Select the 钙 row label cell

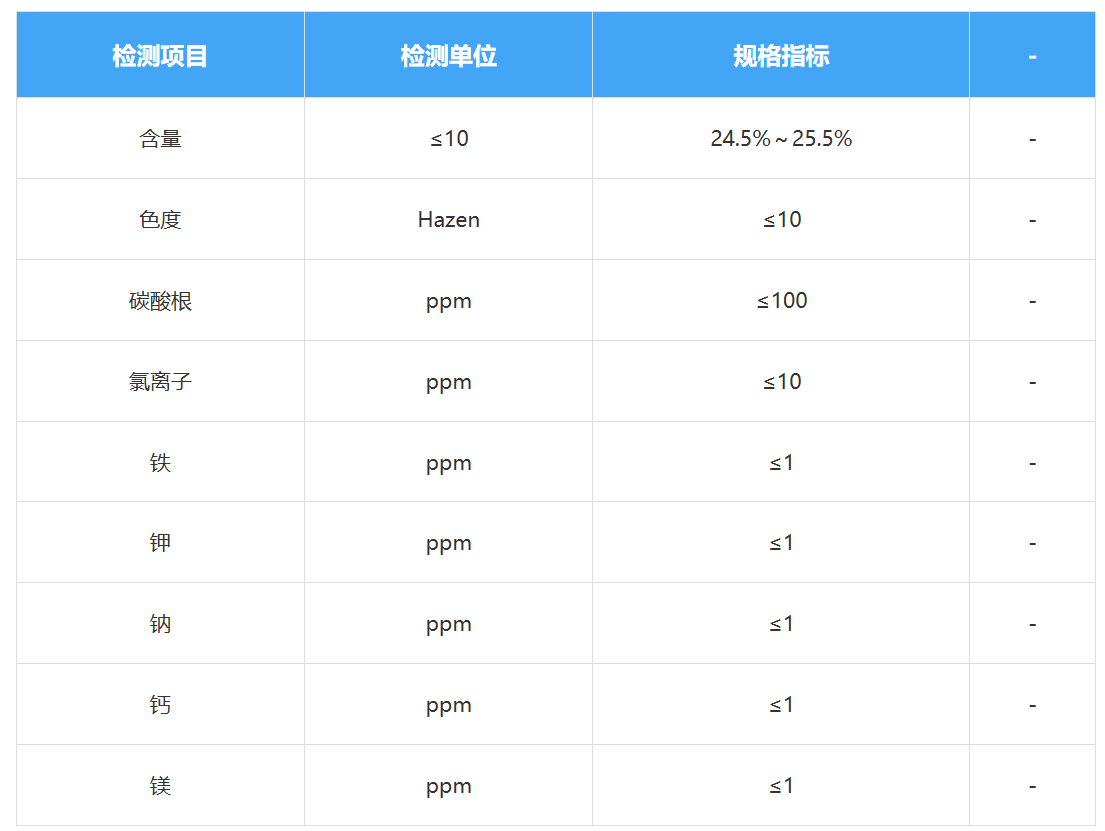click(160, 705)
